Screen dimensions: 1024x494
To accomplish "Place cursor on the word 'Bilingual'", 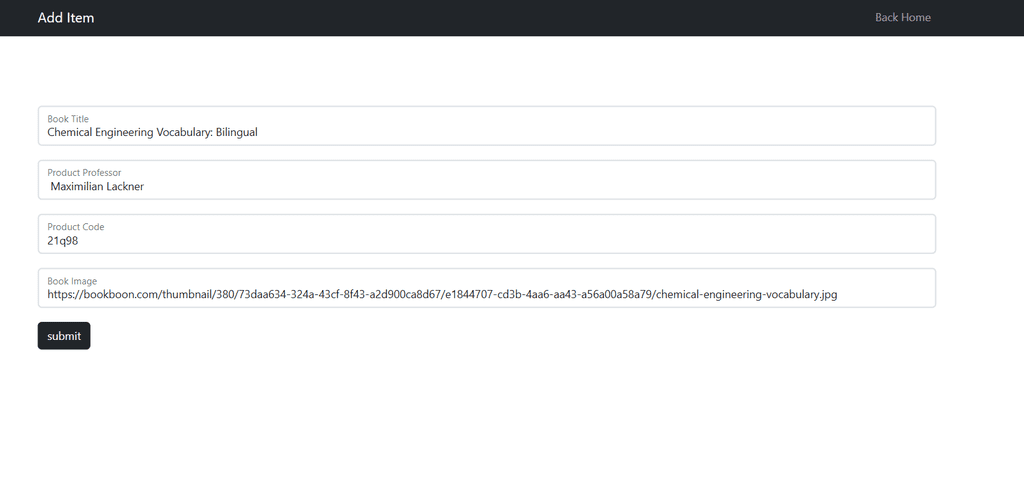I will [x=237, y=132].
